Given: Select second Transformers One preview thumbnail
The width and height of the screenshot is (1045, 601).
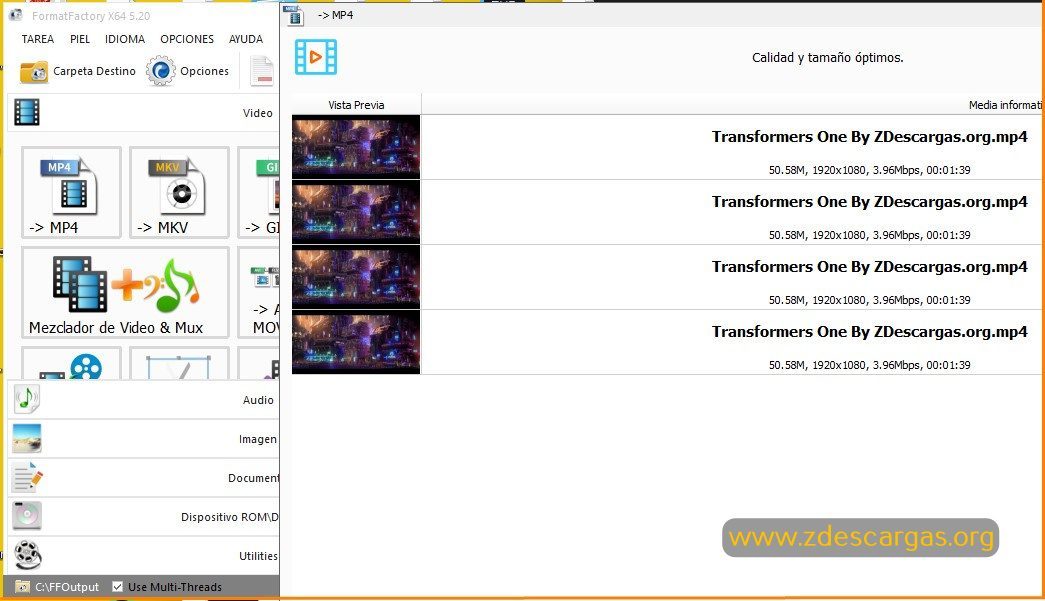Looking at the screenshot, I should point(356,212).
